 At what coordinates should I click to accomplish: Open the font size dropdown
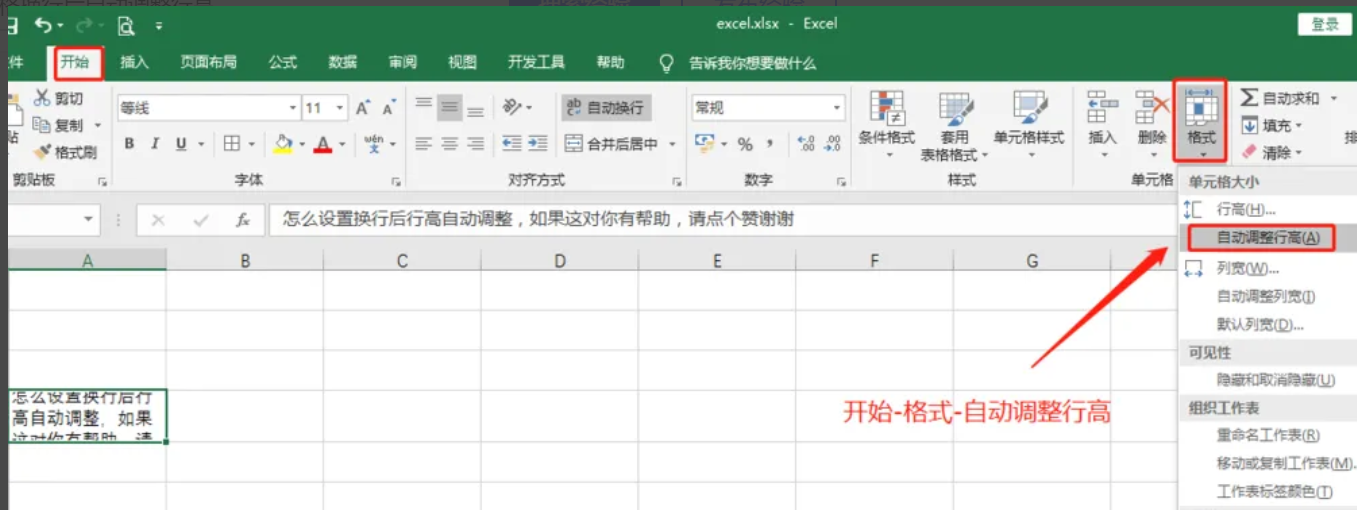341,108
